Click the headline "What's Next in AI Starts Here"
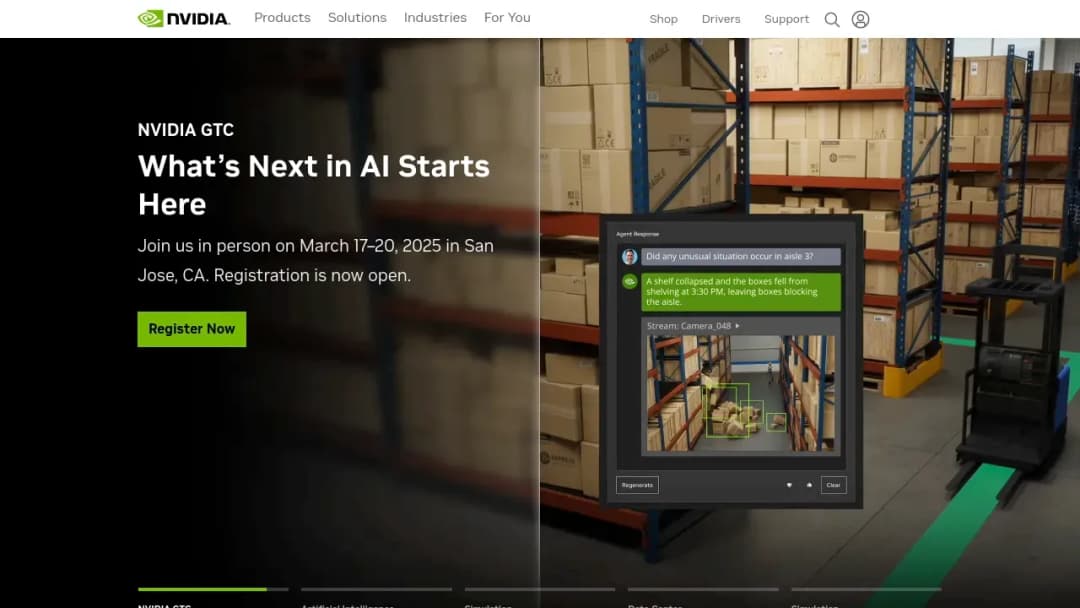The height and width of the screenshot is (608, 1080). 314,185
